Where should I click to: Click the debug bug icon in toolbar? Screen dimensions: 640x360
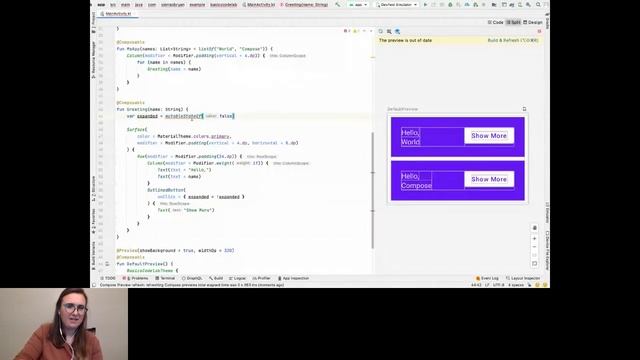pyautogui.click(x=450, y=5)
